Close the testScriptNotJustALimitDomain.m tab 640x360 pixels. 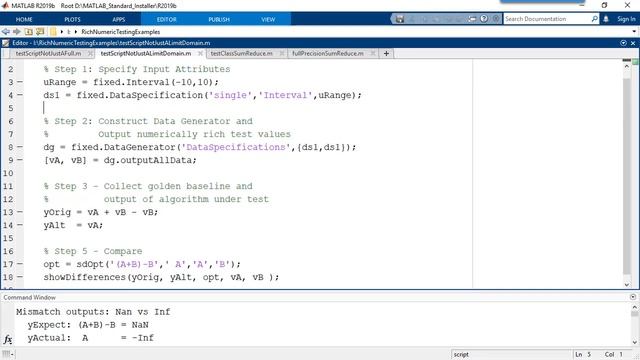[x=200, y=53]
